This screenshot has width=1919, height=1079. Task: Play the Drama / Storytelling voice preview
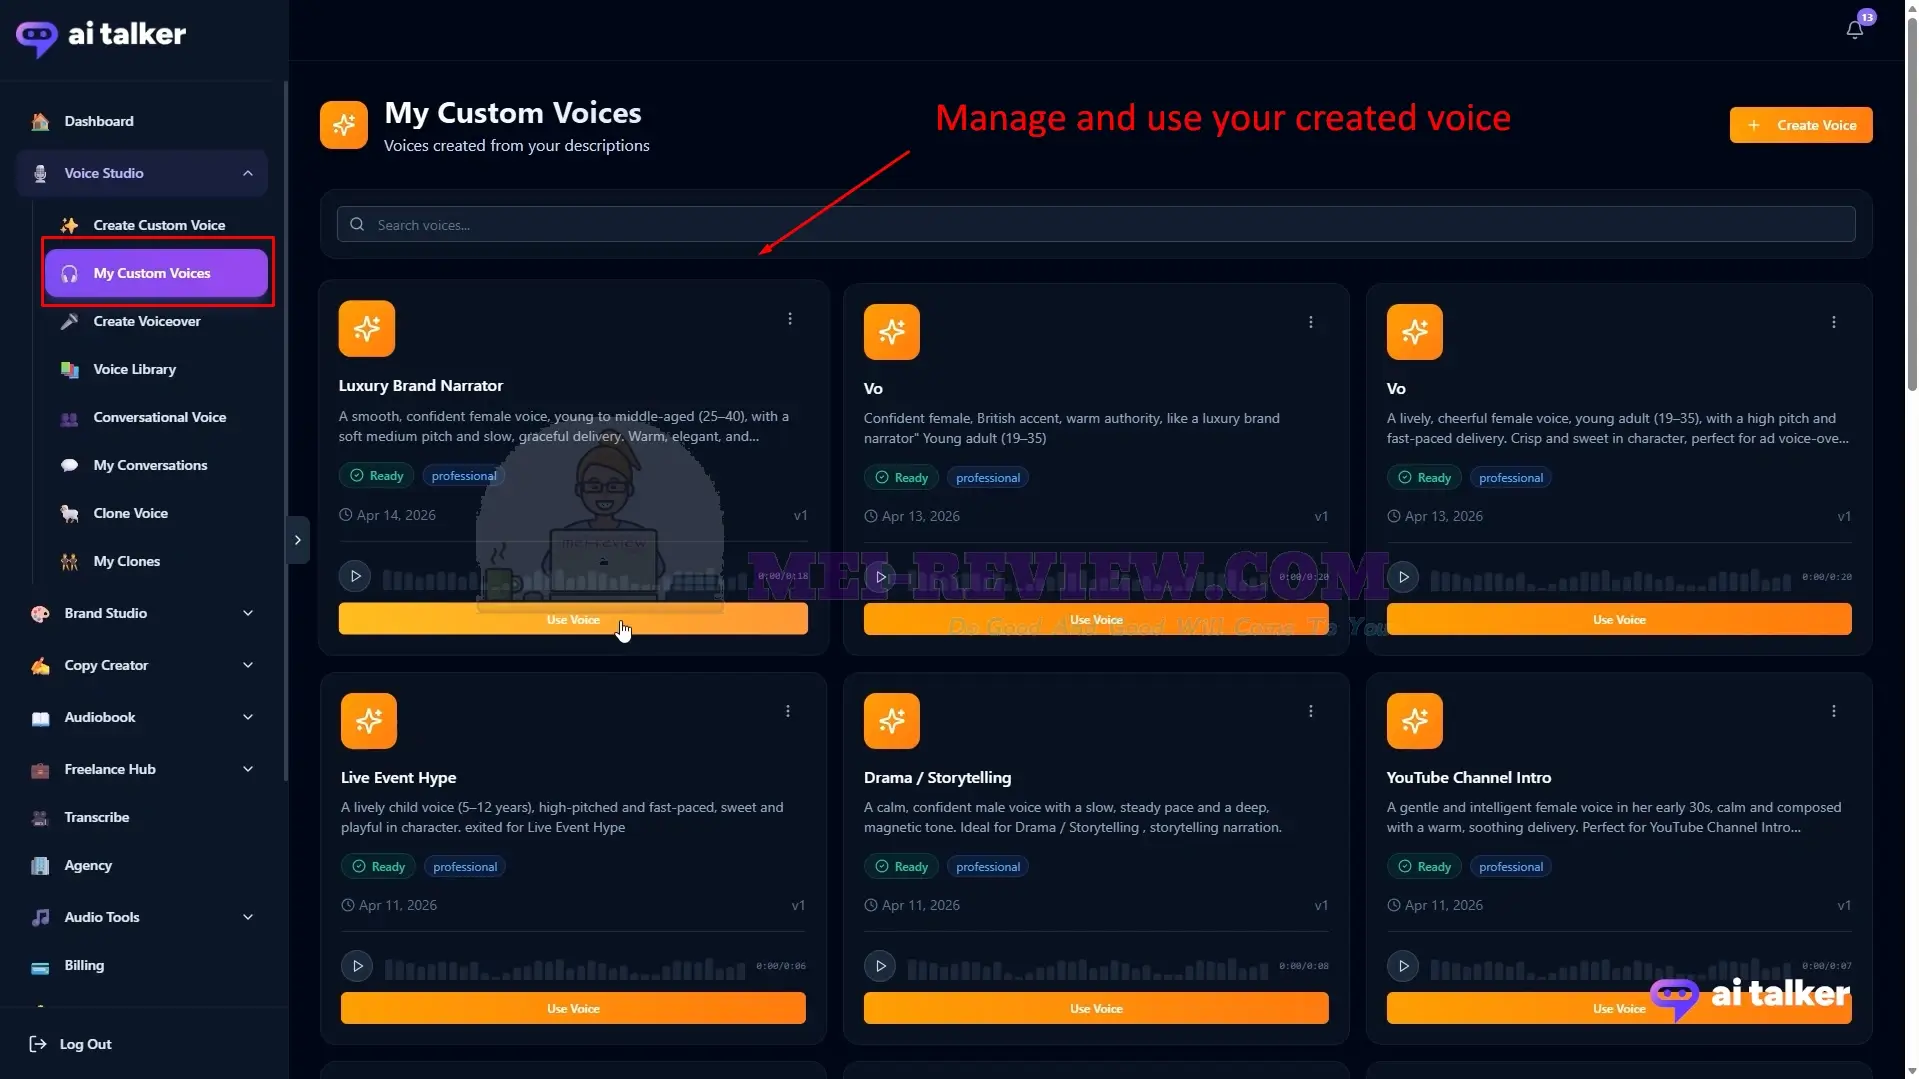pyautogui.click(x=880, y=966)
